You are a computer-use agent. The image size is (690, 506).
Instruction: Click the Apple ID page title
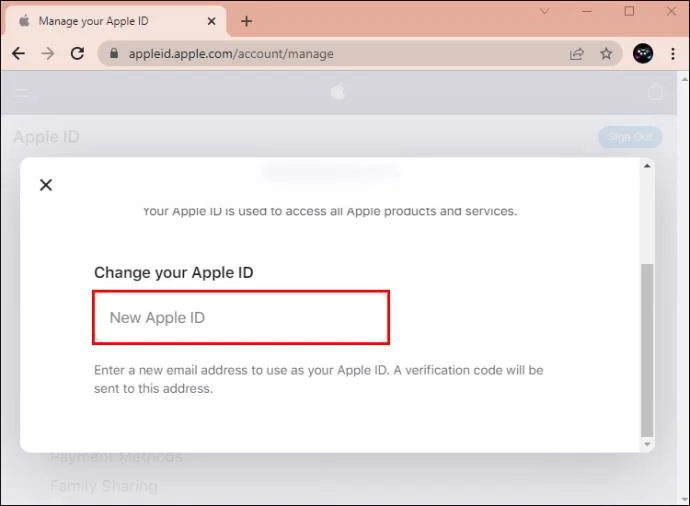[47, 137]
